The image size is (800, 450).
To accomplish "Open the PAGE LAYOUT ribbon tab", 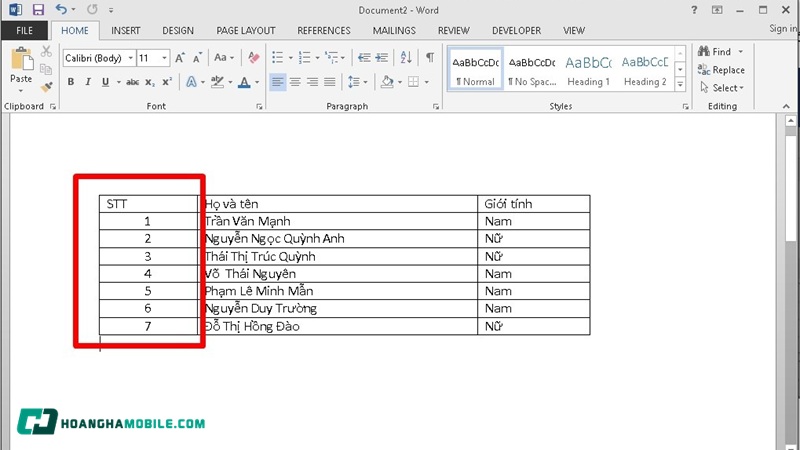I will (246, 31).
